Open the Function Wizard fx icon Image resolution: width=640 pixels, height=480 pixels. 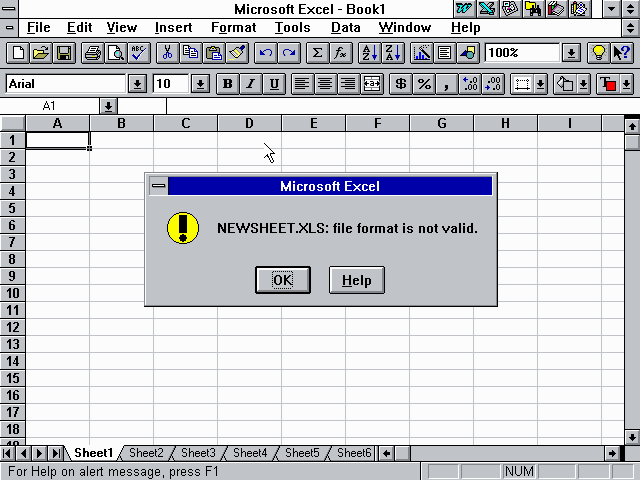coord(340,53)
